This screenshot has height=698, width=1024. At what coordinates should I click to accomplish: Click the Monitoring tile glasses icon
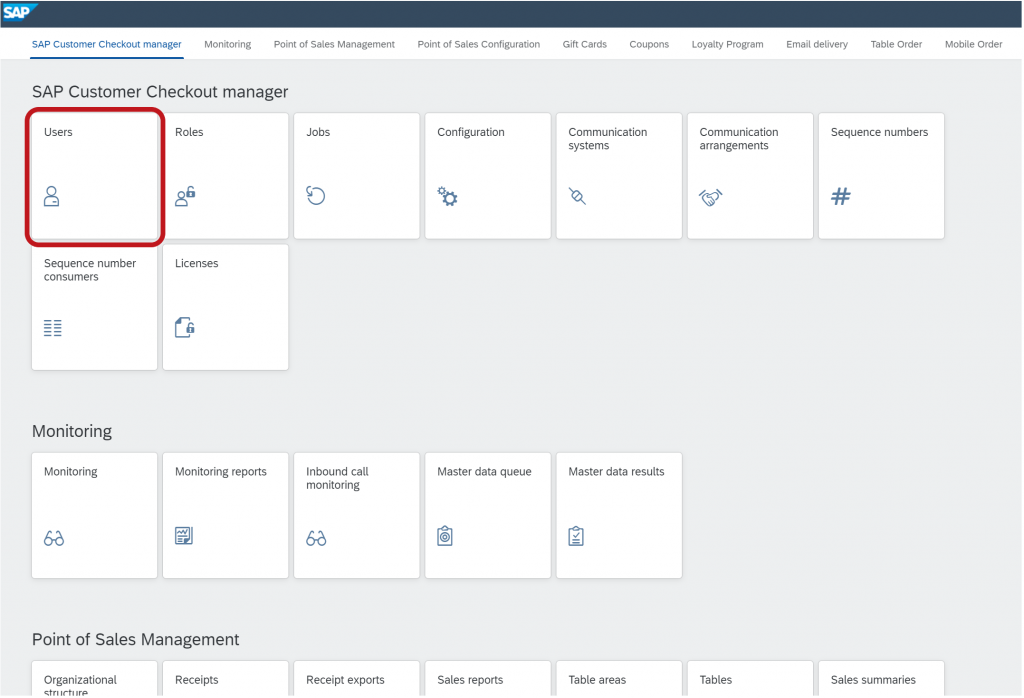pyautogui.click(x=54, y=538)
